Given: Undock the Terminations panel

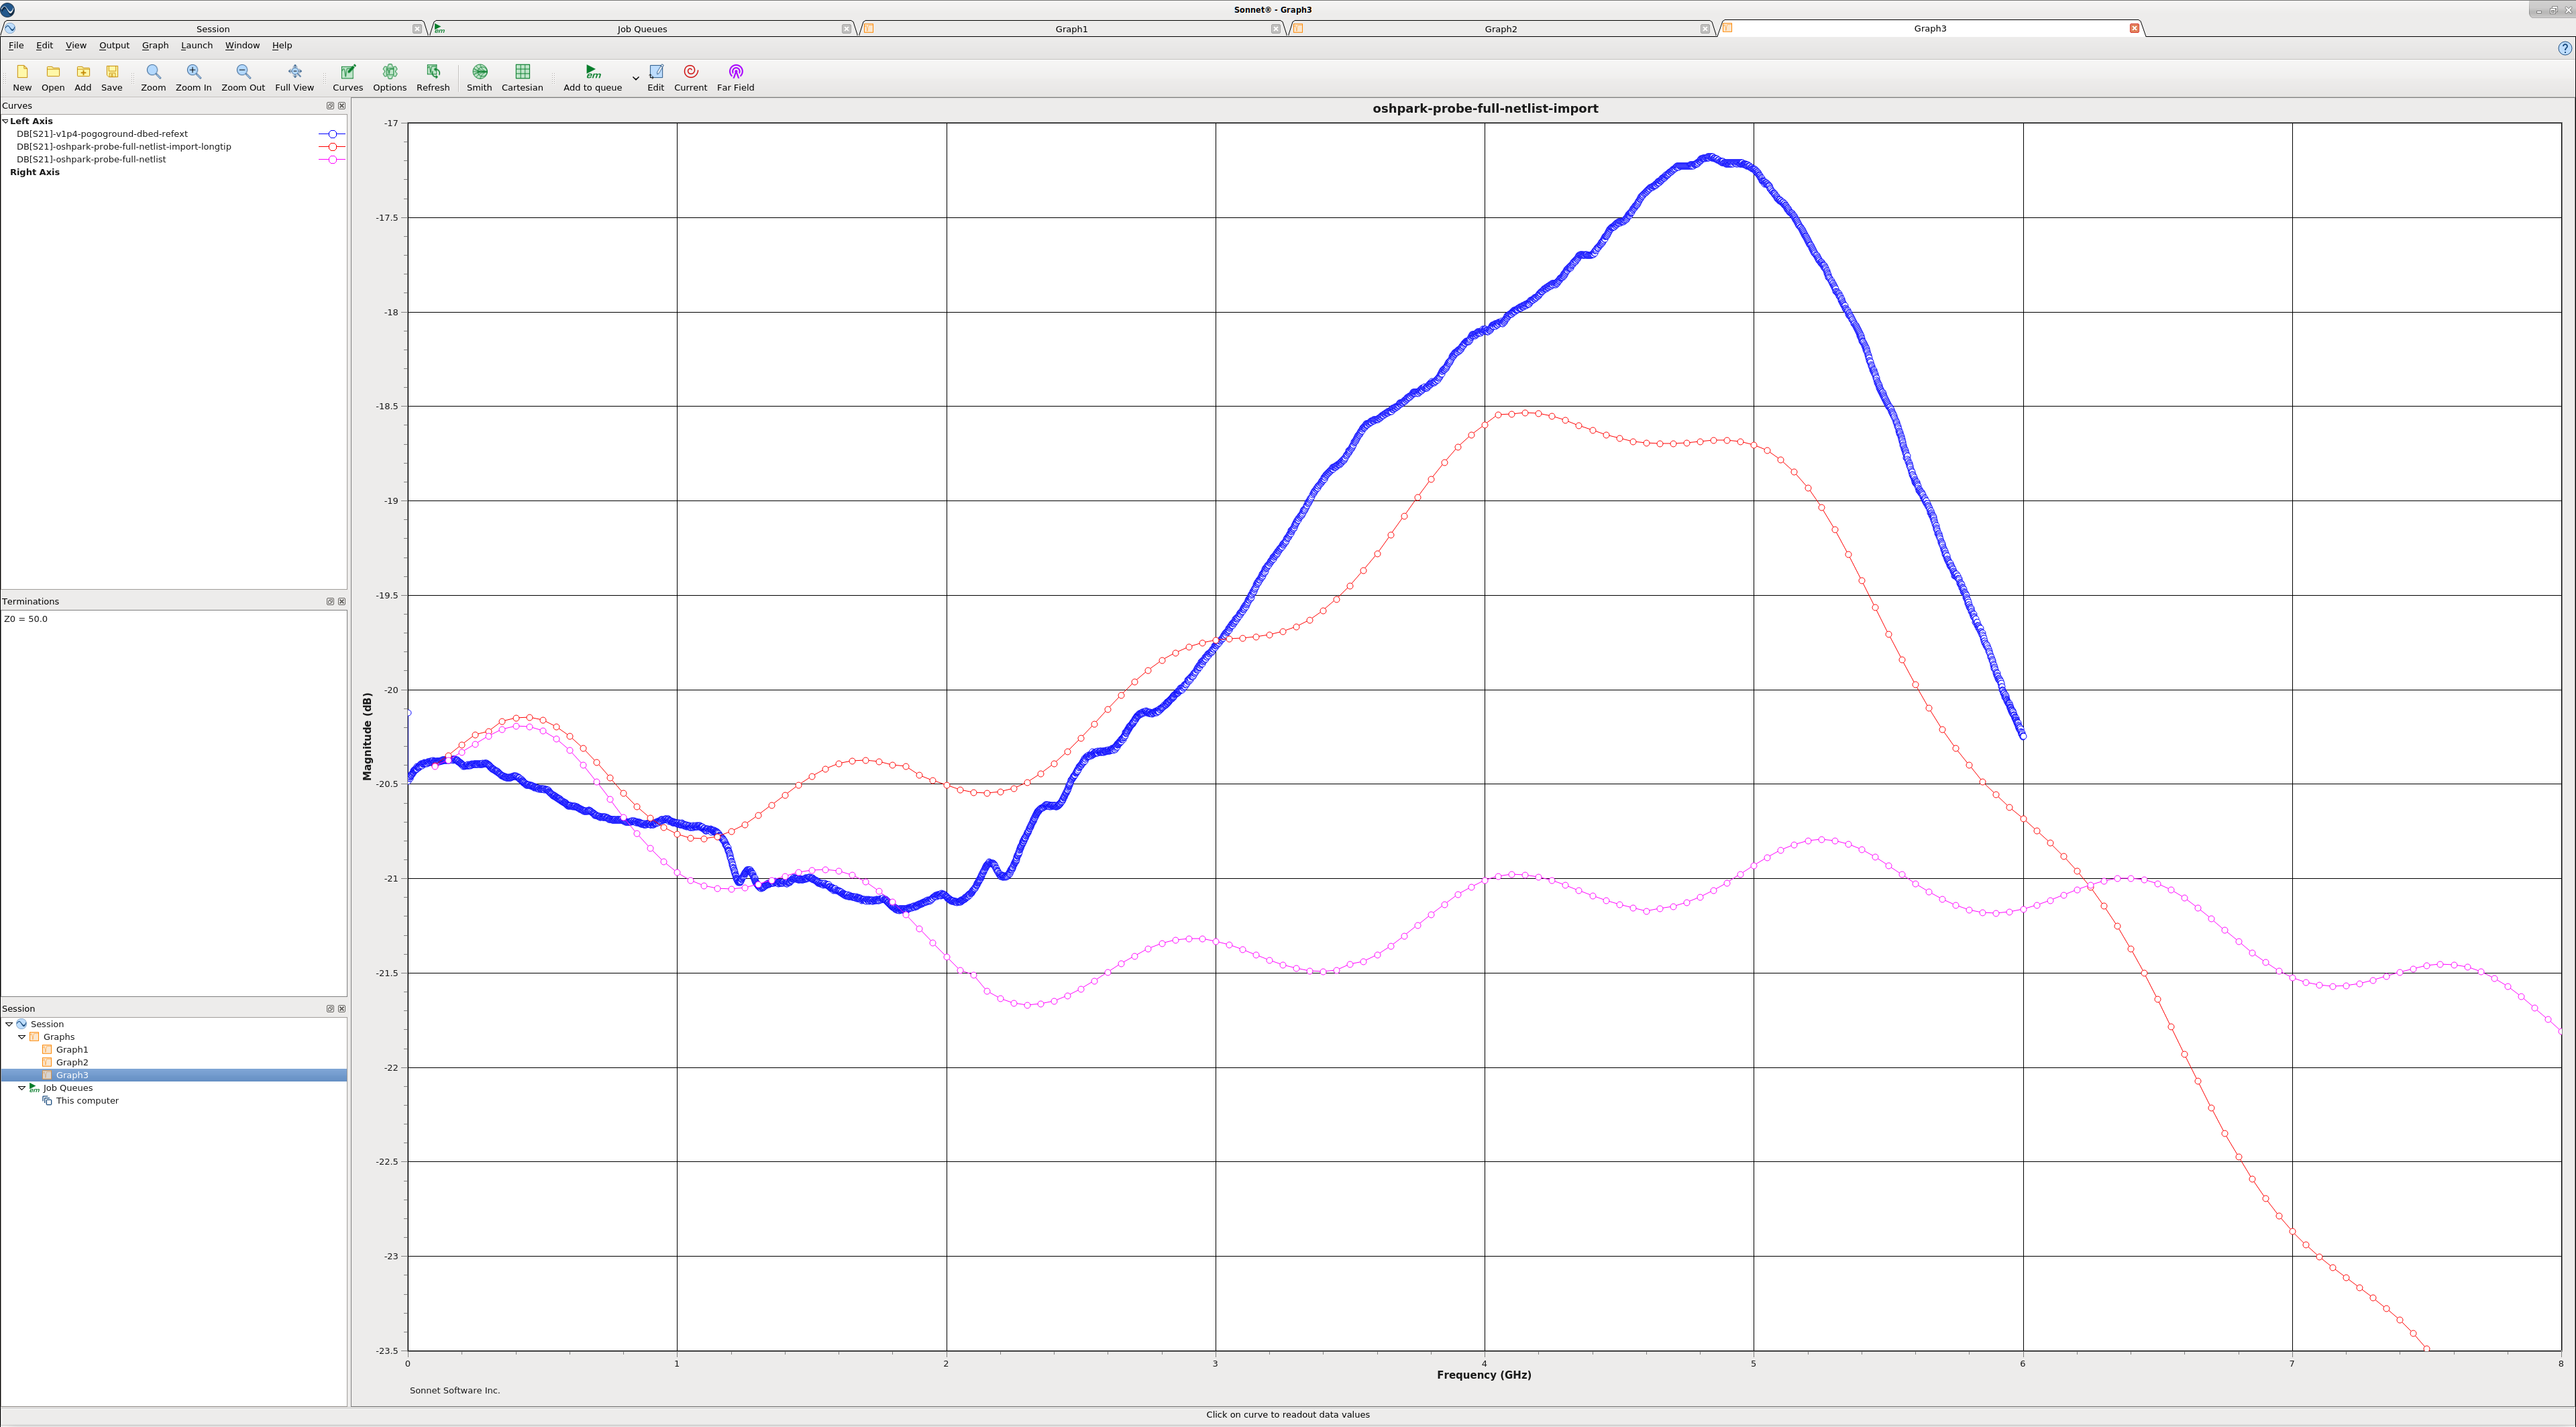Looking at the screenshot, I should point(330,602).
